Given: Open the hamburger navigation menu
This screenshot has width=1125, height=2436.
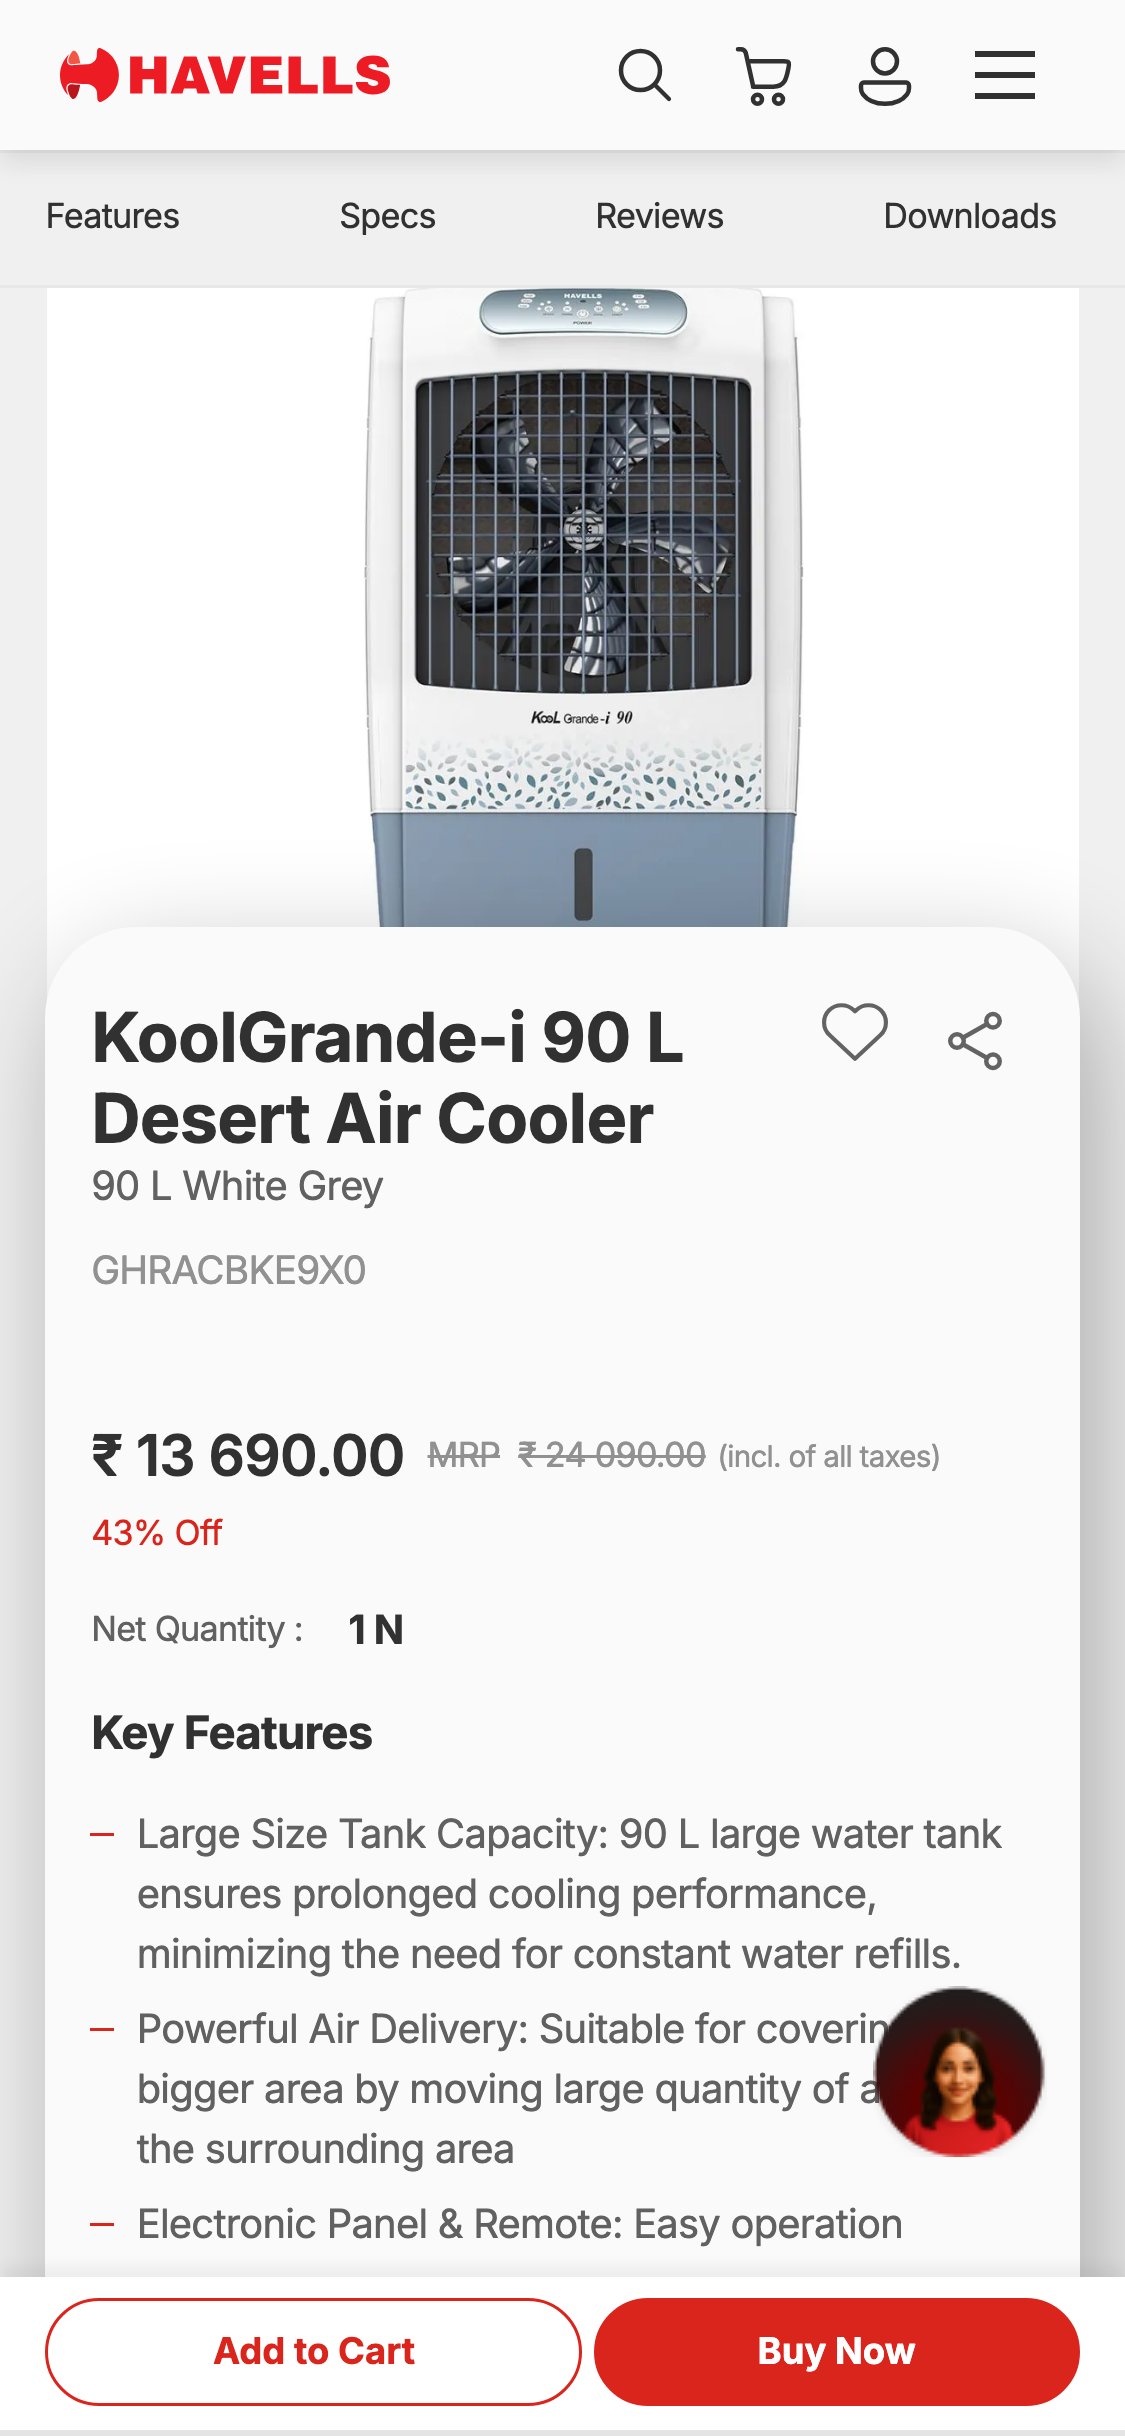Looking at the screenshot, I should tap(1005, 74).
